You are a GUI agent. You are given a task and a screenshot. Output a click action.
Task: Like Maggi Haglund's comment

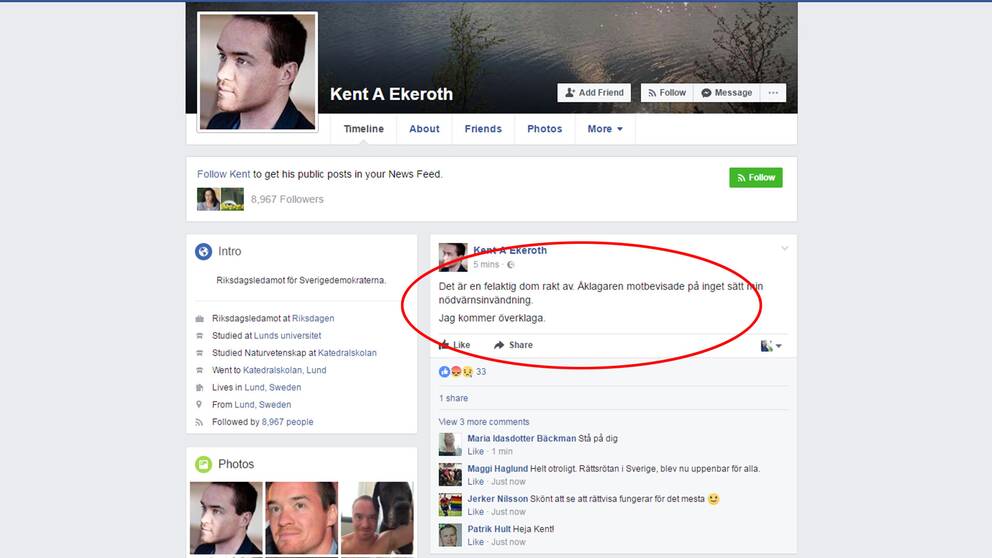(x=475, y=481)
